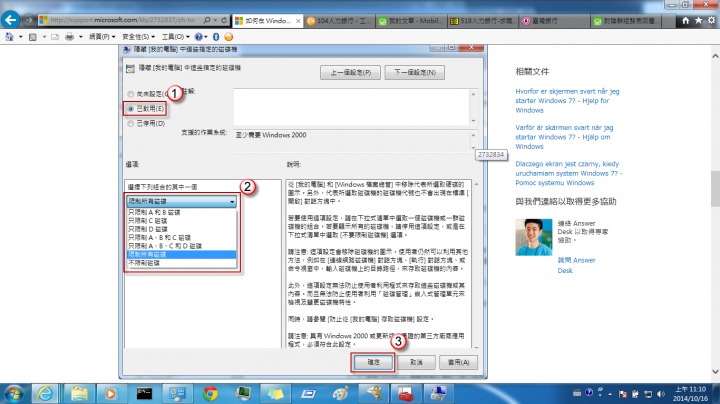Open the 工具(O) dropdown menu

click(175, 37)
